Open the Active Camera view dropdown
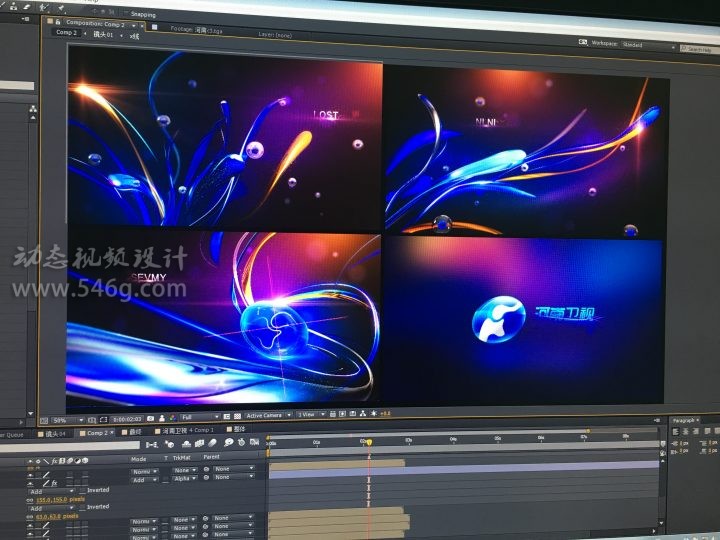The image size is (720, 540). (x=266, y=415)
